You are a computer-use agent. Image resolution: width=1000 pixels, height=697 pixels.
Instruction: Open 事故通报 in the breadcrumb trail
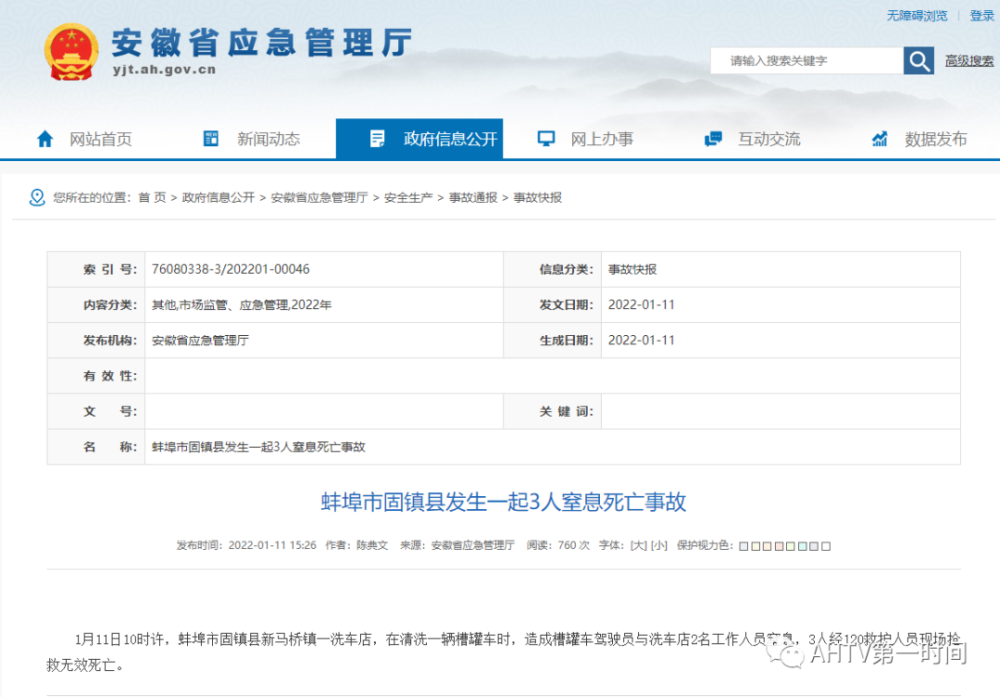(473, 198)
